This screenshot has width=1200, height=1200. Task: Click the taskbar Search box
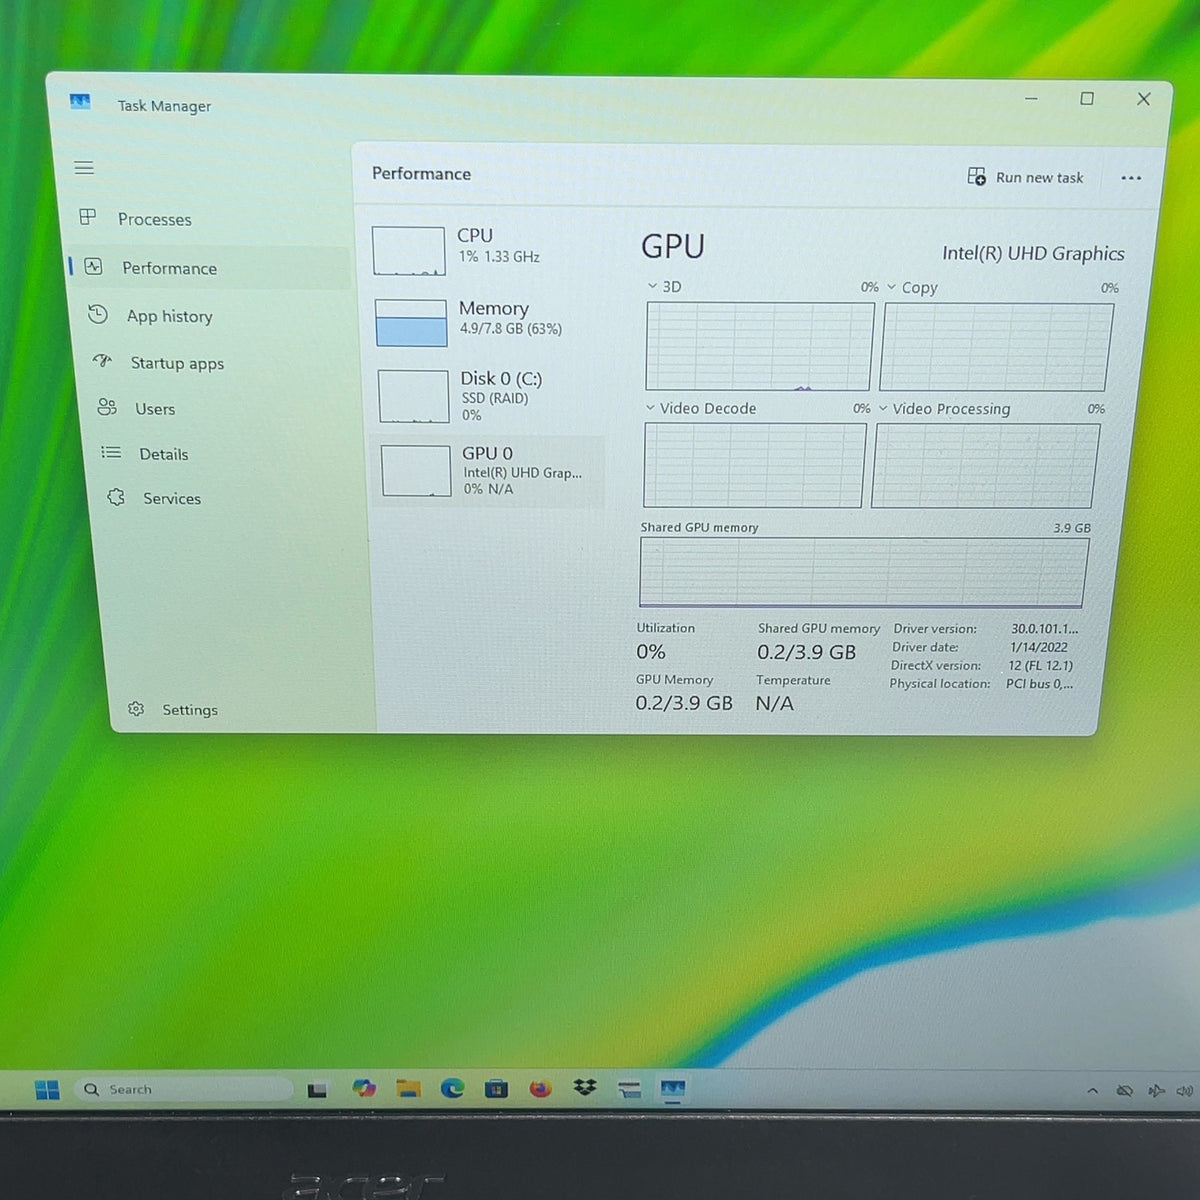(x=184, y=1089)
